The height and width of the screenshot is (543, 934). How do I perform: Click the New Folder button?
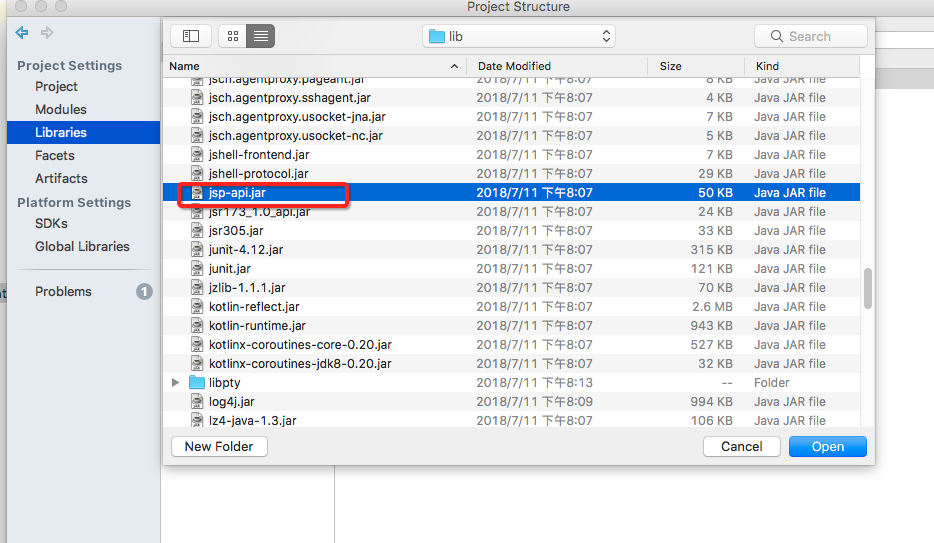(219, 447)
